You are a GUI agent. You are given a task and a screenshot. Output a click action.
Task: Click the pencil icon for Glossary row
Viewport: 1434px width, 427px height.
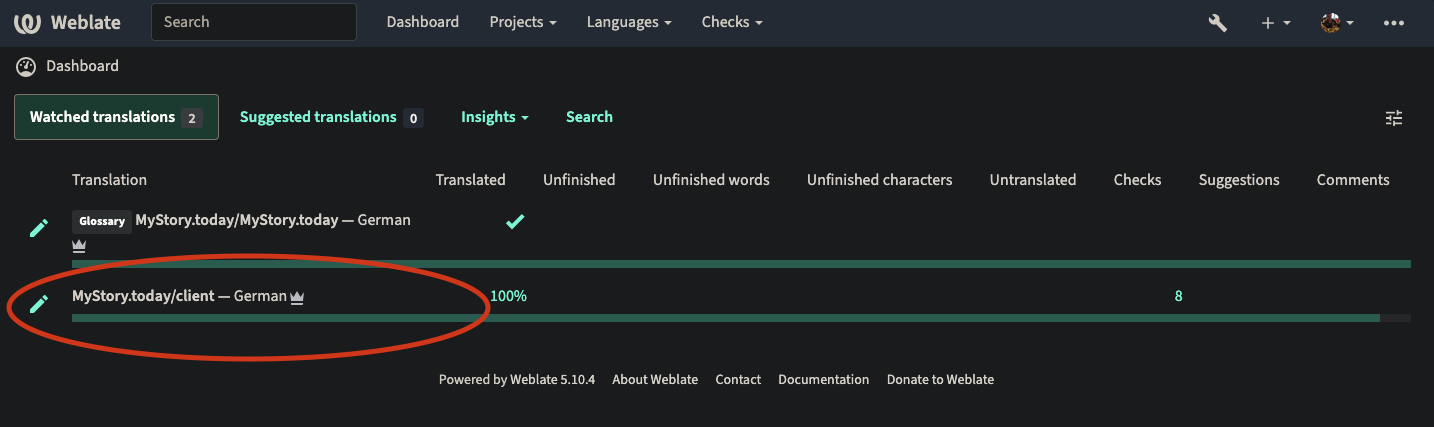pos(38,228)
